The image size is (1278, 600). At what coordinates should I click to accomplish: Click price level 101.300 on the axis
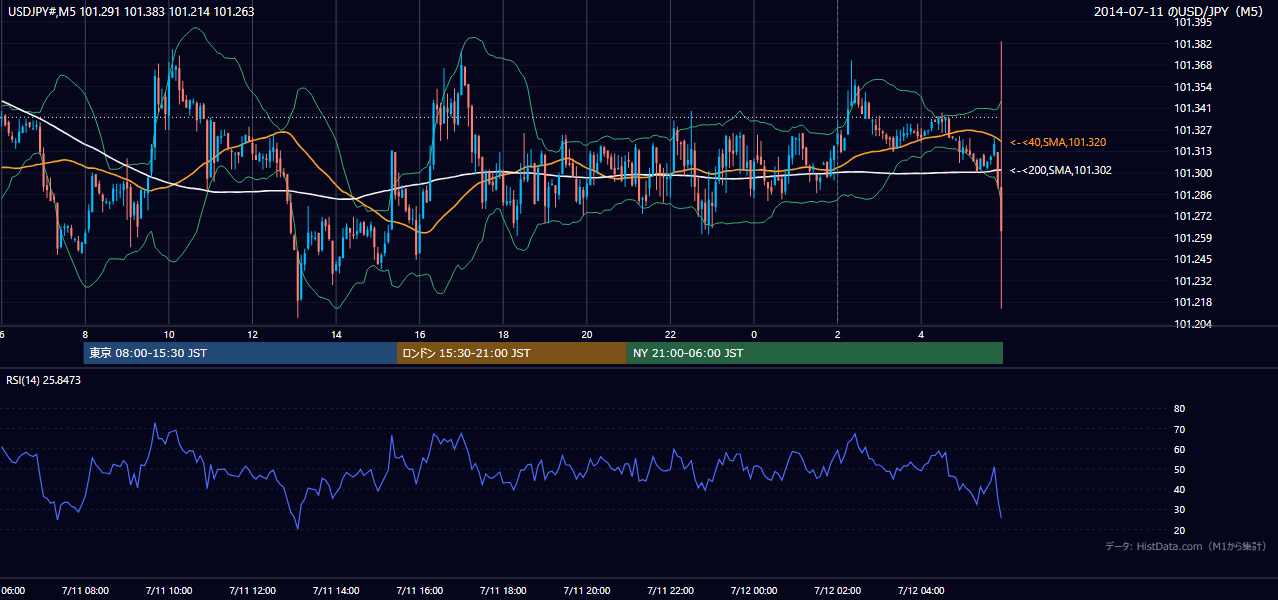1193,173
